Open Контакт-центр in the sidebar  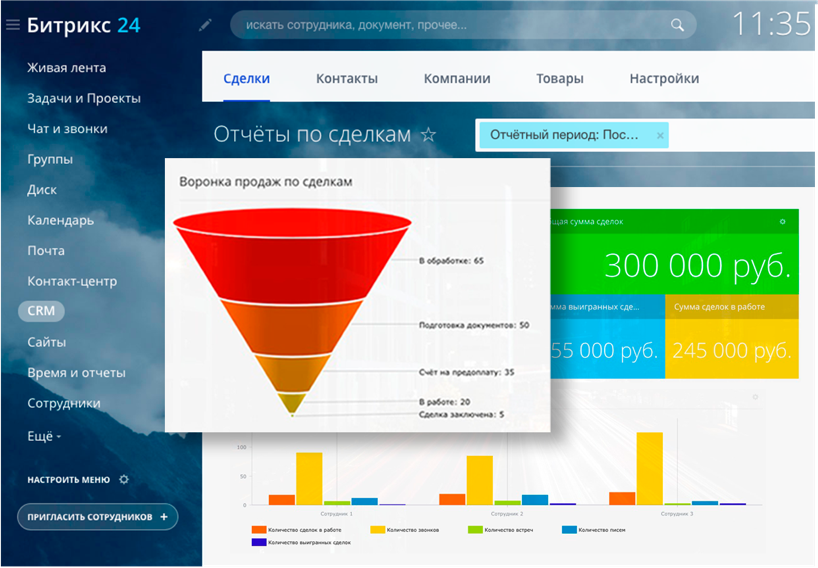click(72, 281)
